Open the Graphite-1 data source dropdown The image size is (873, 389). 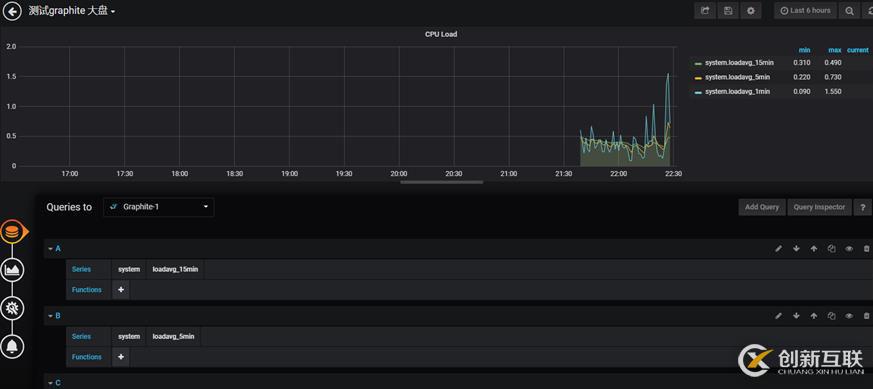(x=159, y=207)
